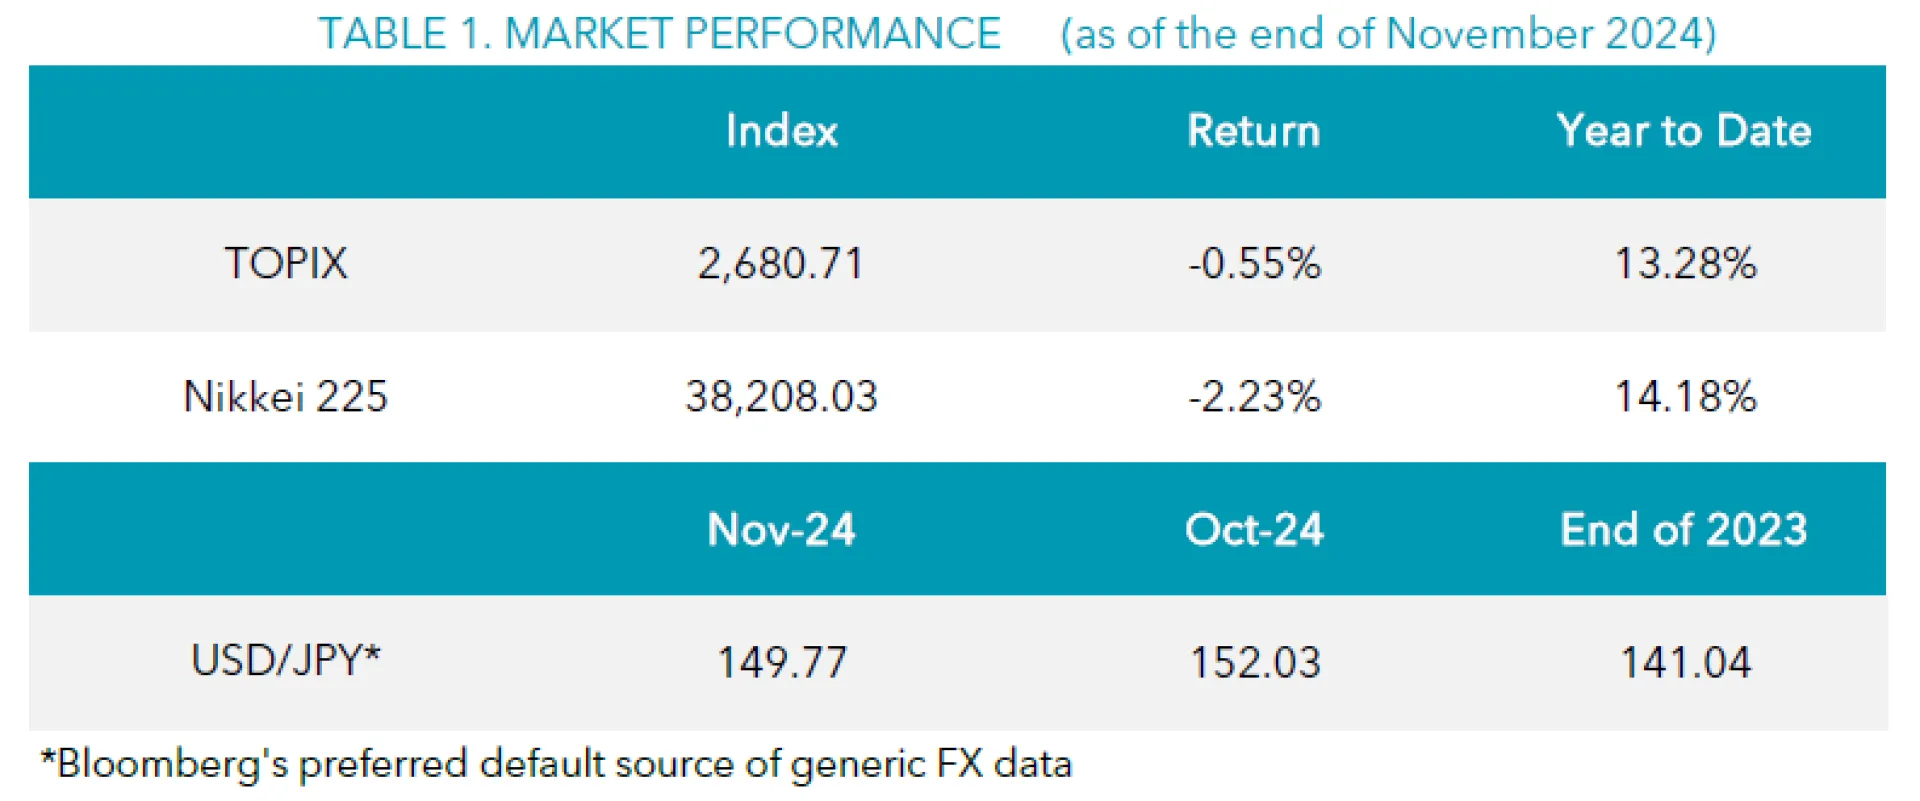Click the Nov-24 column header

[781, 529]
